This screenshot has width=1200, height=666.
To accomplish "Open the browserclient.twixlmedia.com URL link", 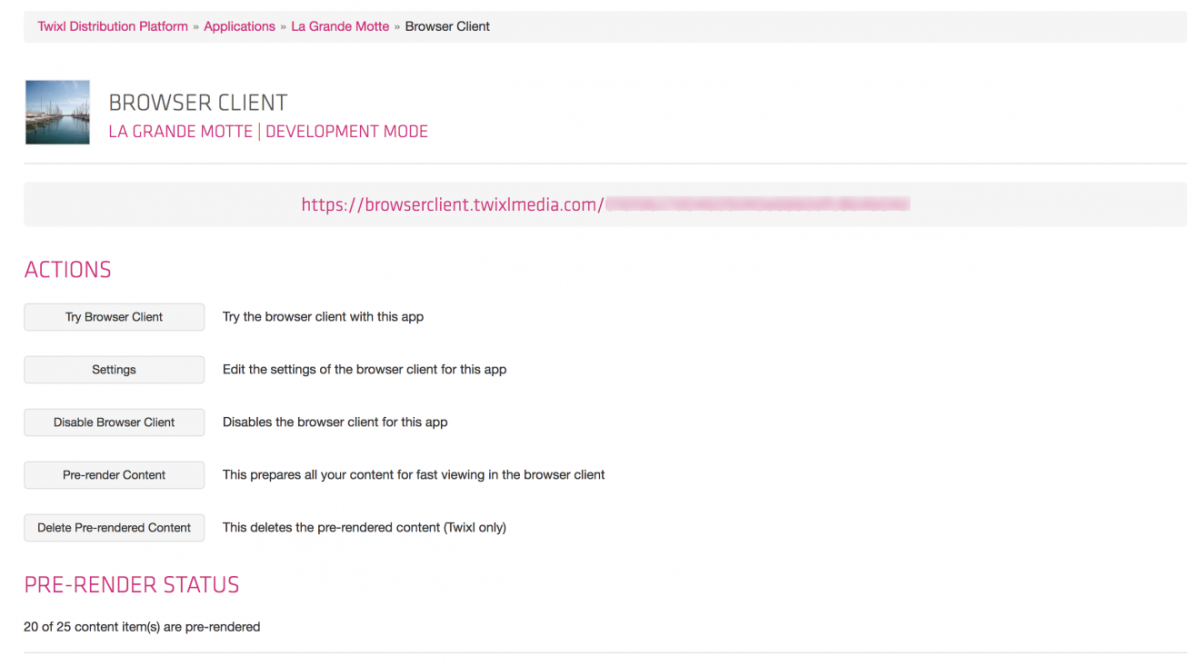I will coord(606,204).
